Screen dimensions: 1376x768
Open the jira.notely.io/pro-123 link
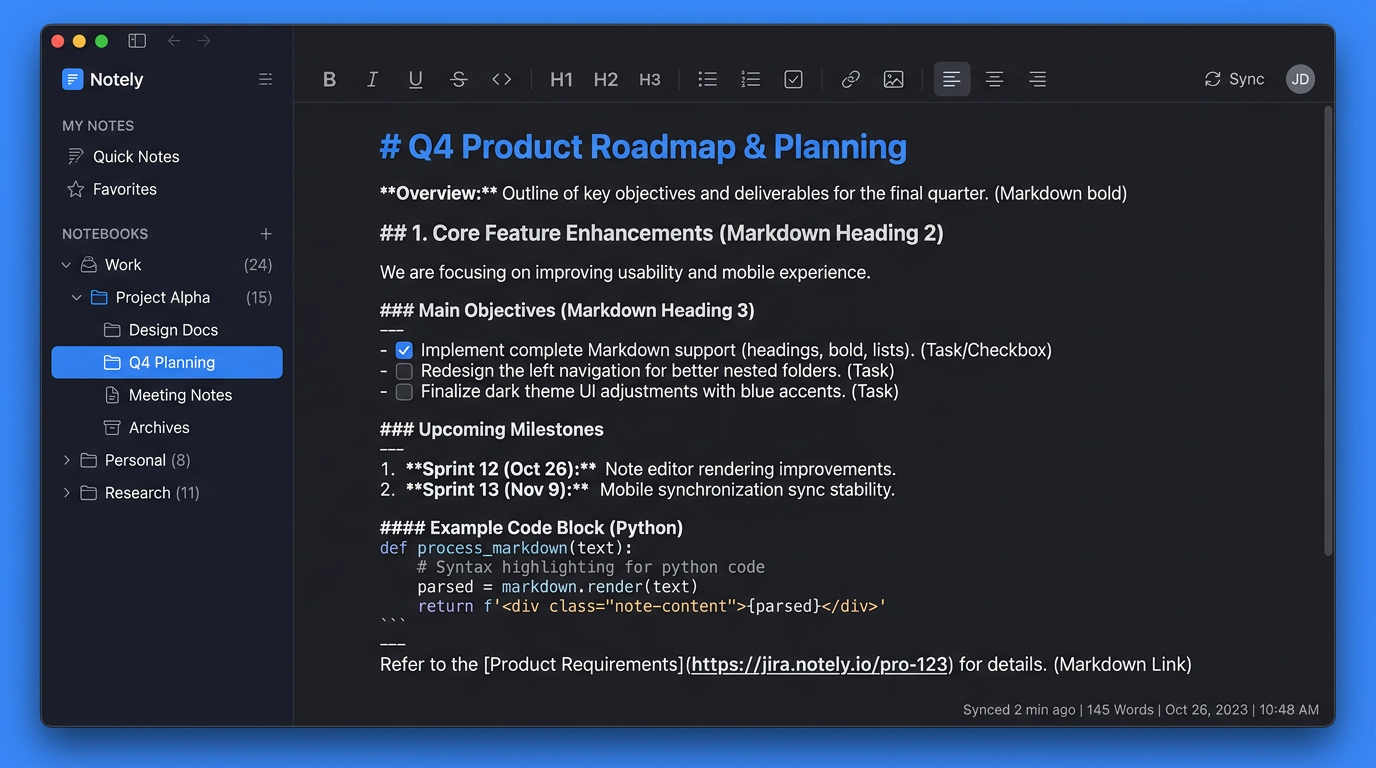click(x=819, y=664)
